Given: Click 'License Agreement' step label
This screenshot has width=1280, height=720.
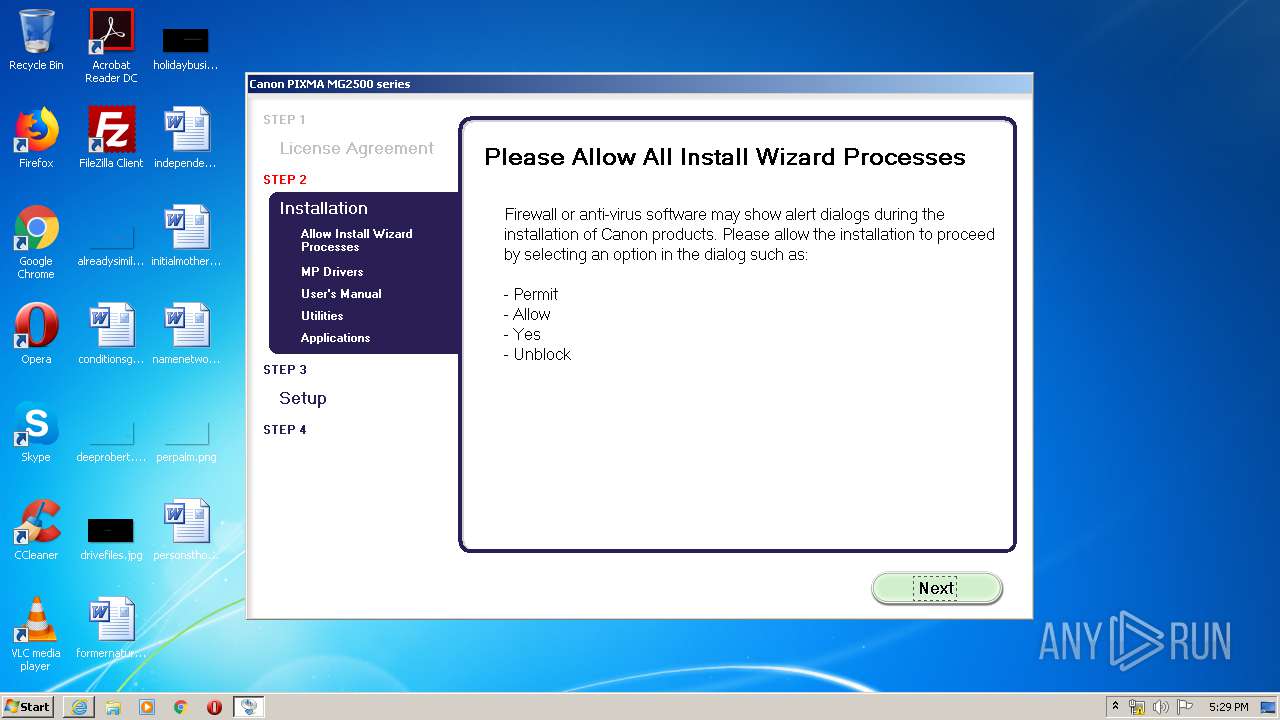Looking at the screenshot, I should pos(357,148).
